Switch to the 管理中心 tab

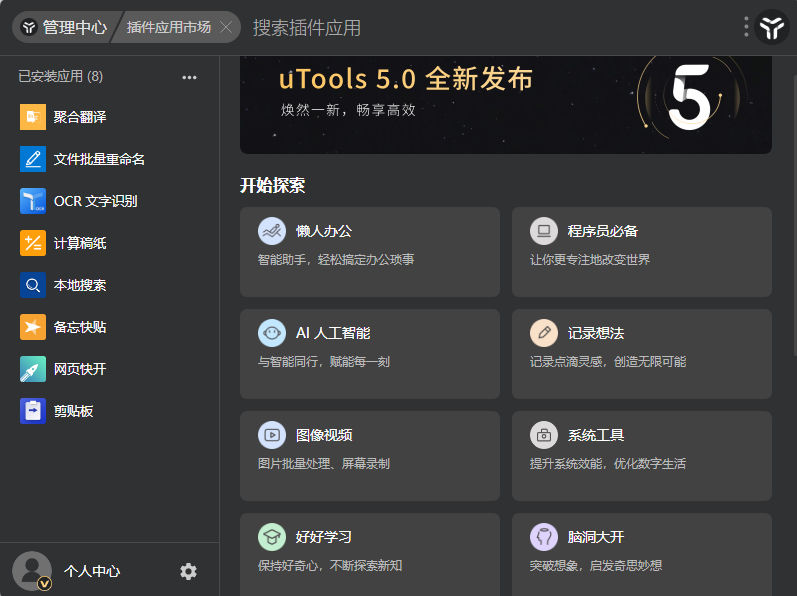pos(65,27)
